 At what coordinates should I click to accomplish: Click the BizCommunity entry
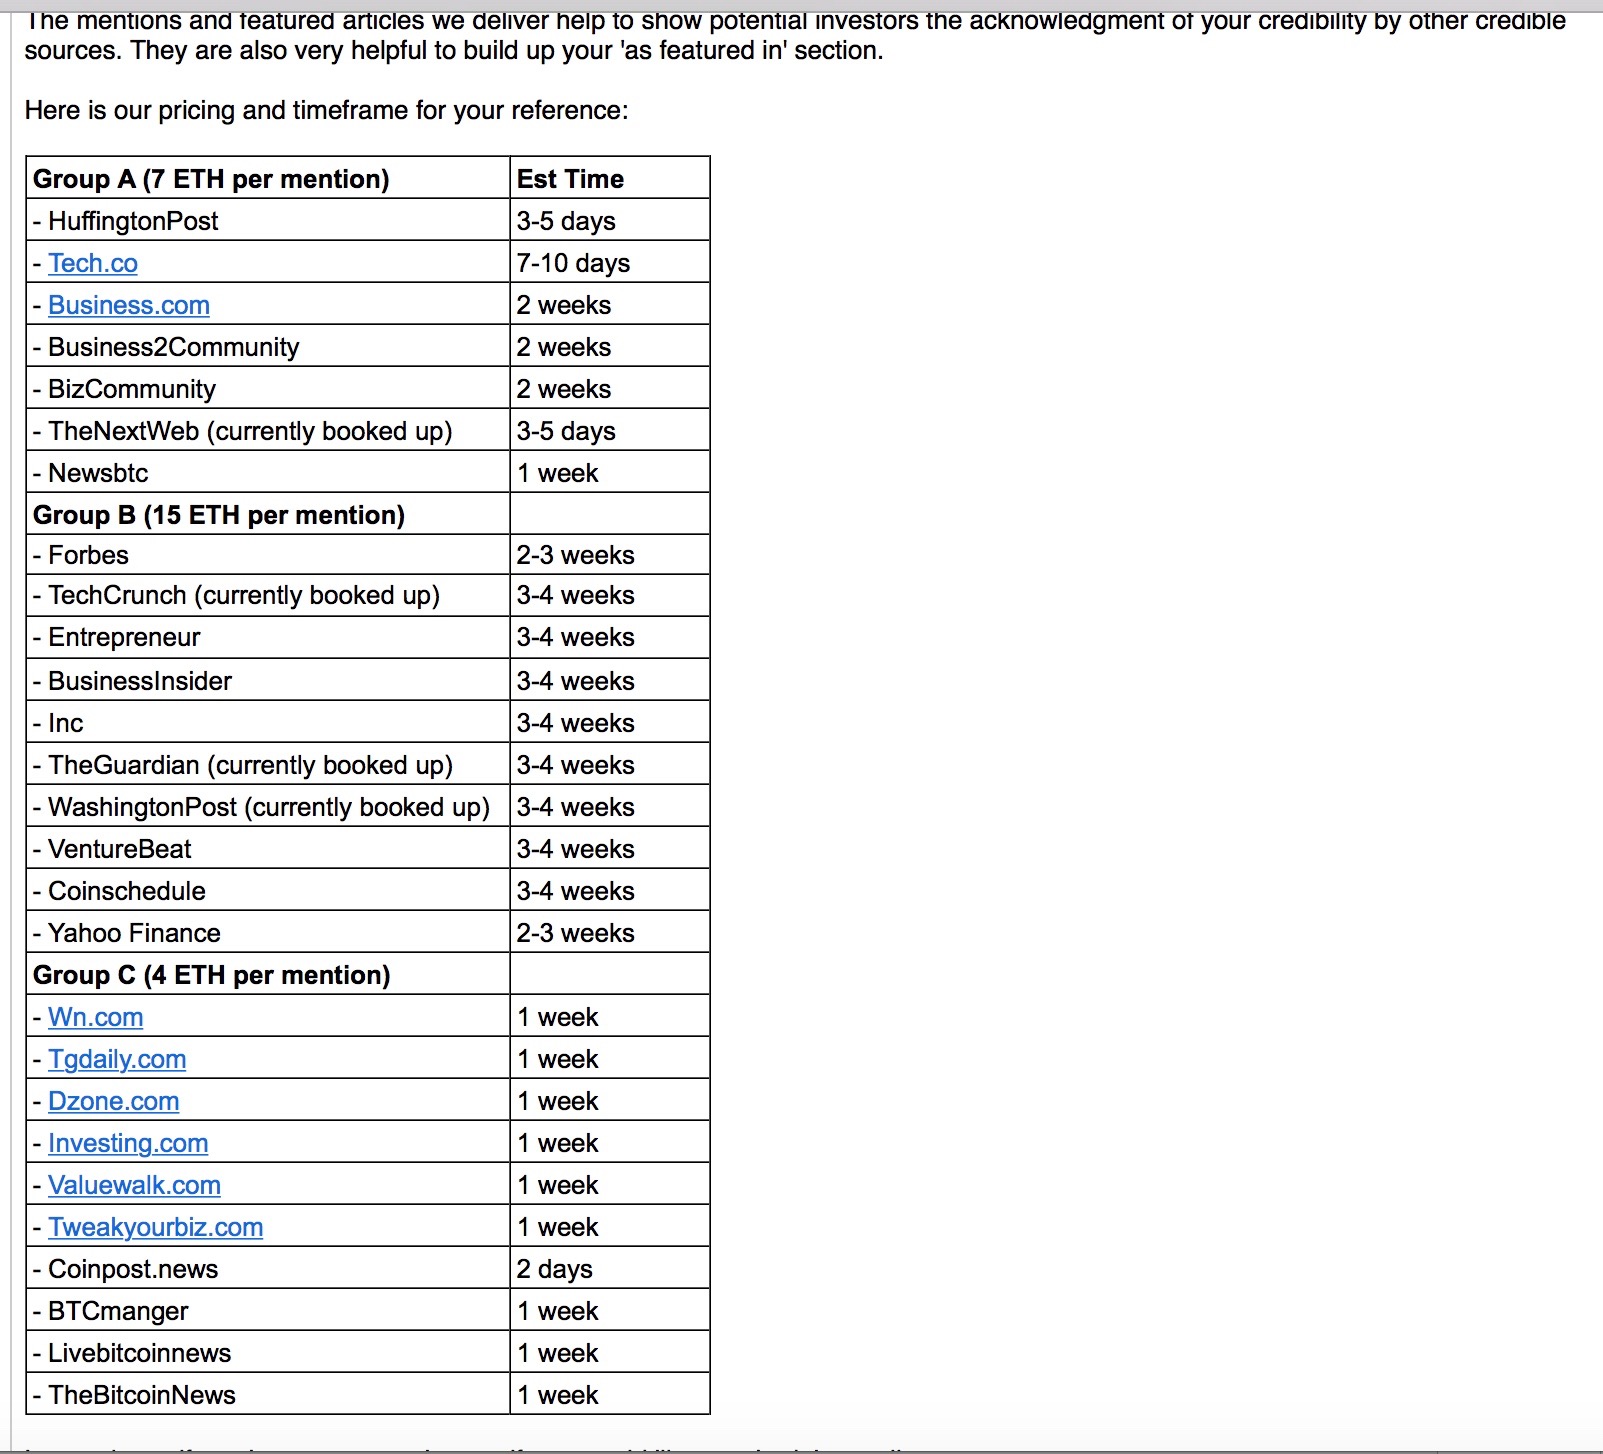(x=132, y=389)
